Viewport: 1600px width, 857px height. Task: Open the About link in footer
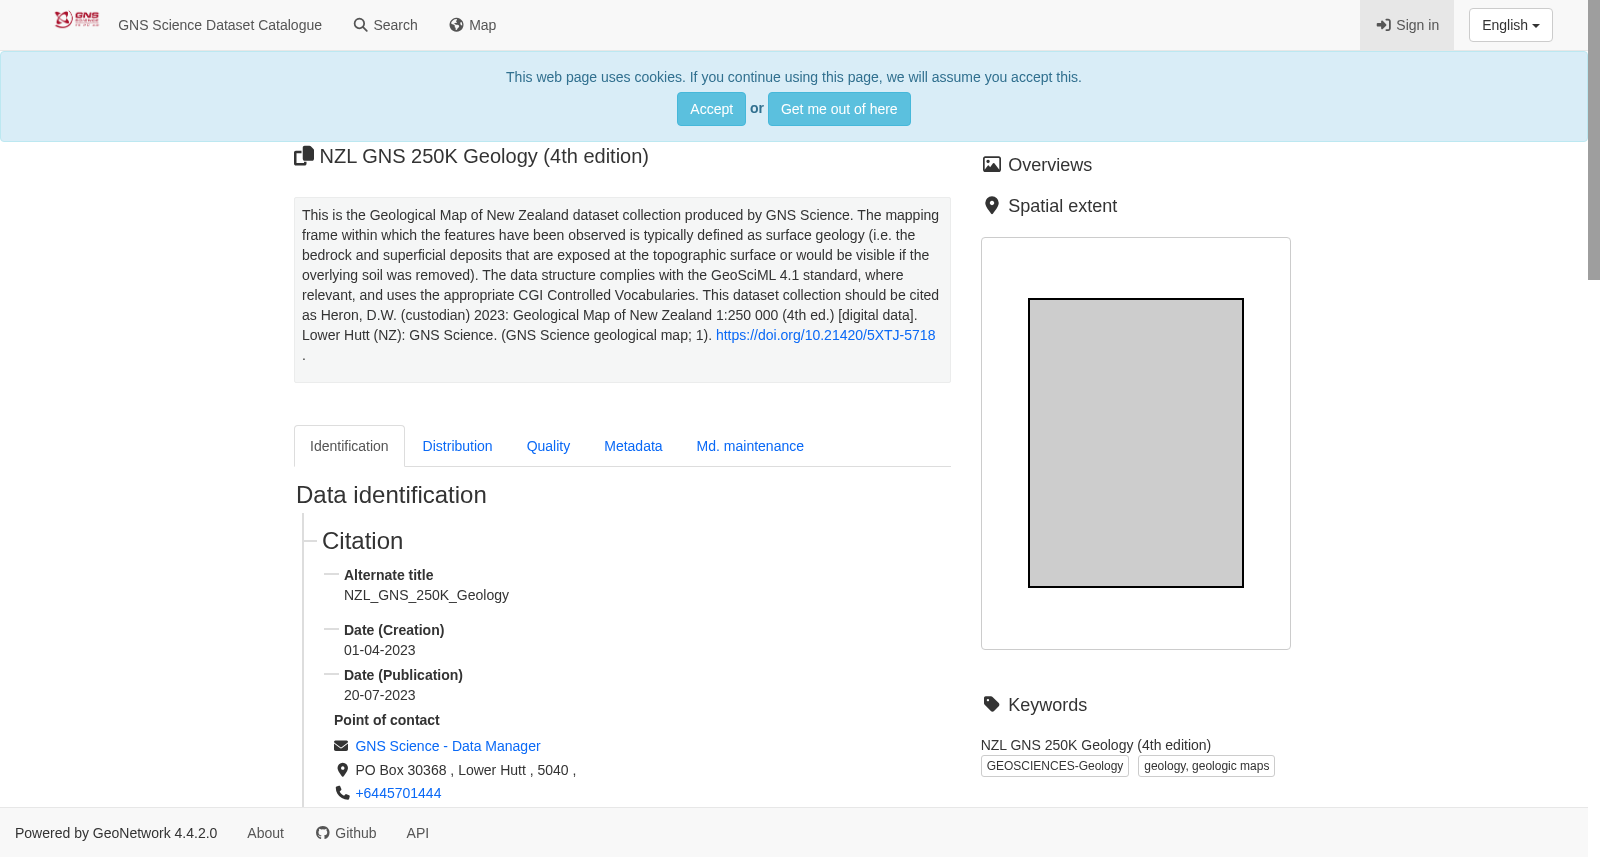tap(265, 833)
